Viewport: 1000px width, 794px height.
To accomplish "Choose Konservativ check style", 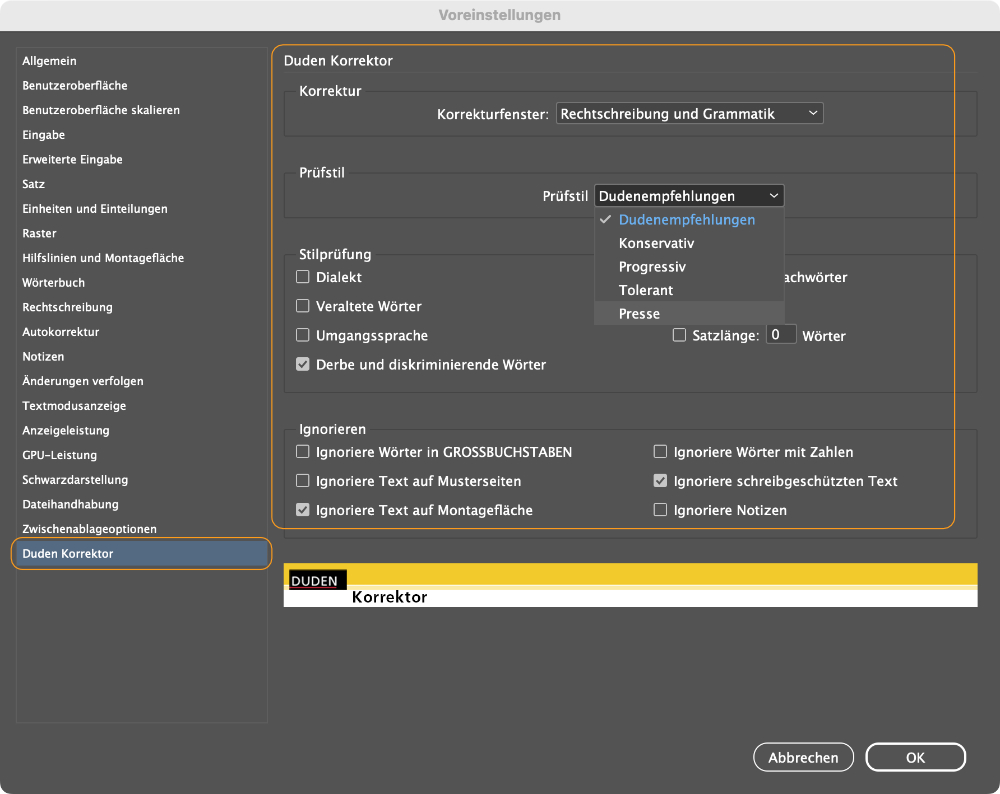I will [x=689, y=243].
